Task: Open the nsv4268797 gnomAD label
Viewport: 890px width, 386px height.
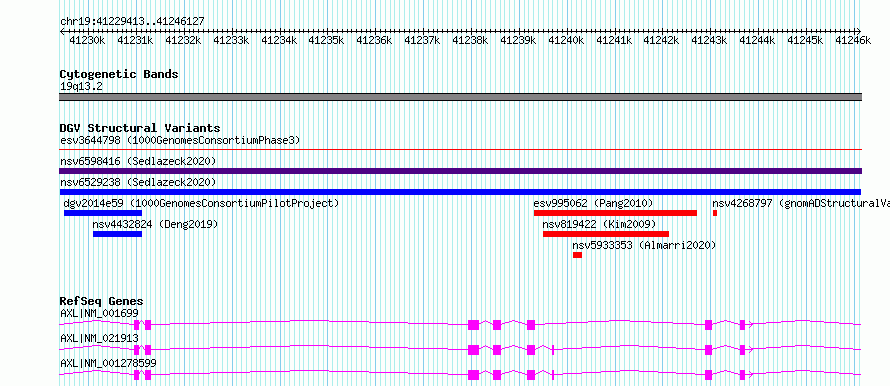Action: [x=800, y=203]
